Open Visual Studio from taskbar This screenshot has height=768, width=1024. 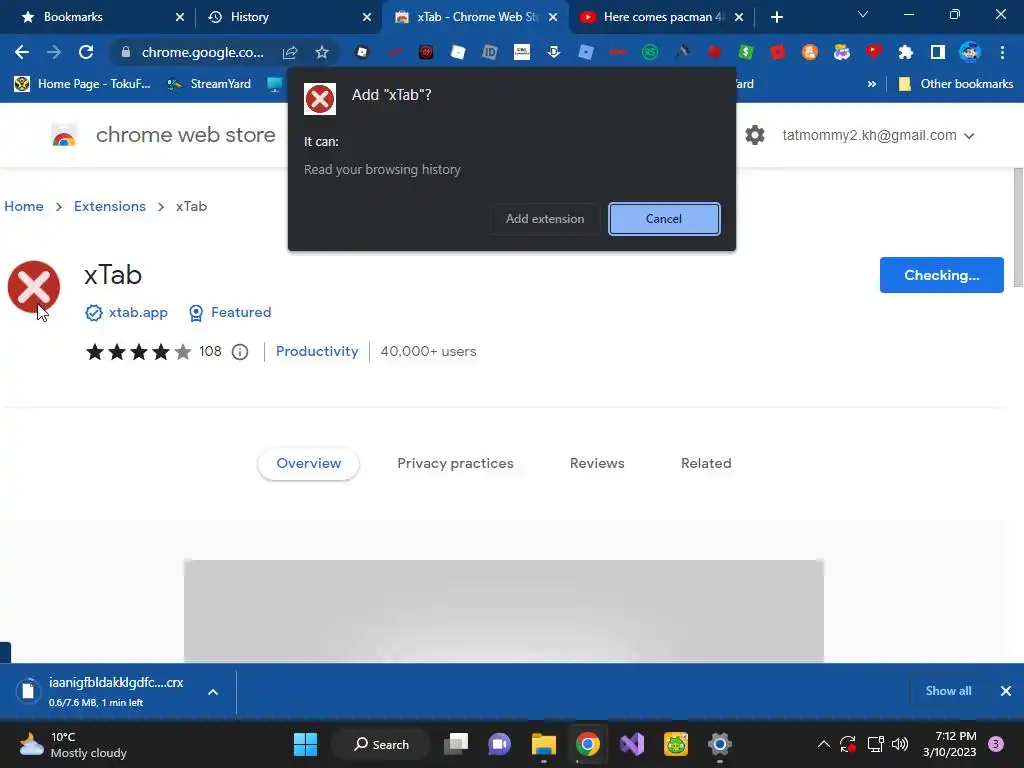632,744
